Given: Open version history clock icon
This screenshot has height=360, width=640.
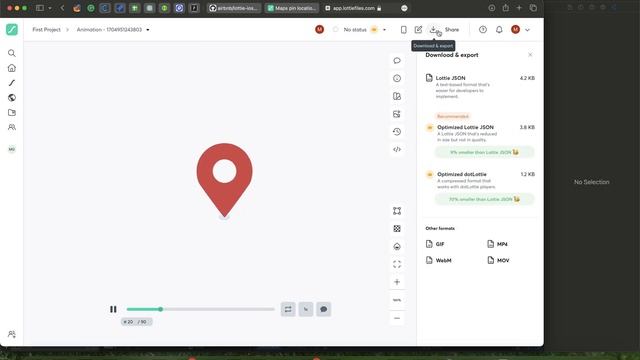Looking at the screenshot, I should click(397, 132).
